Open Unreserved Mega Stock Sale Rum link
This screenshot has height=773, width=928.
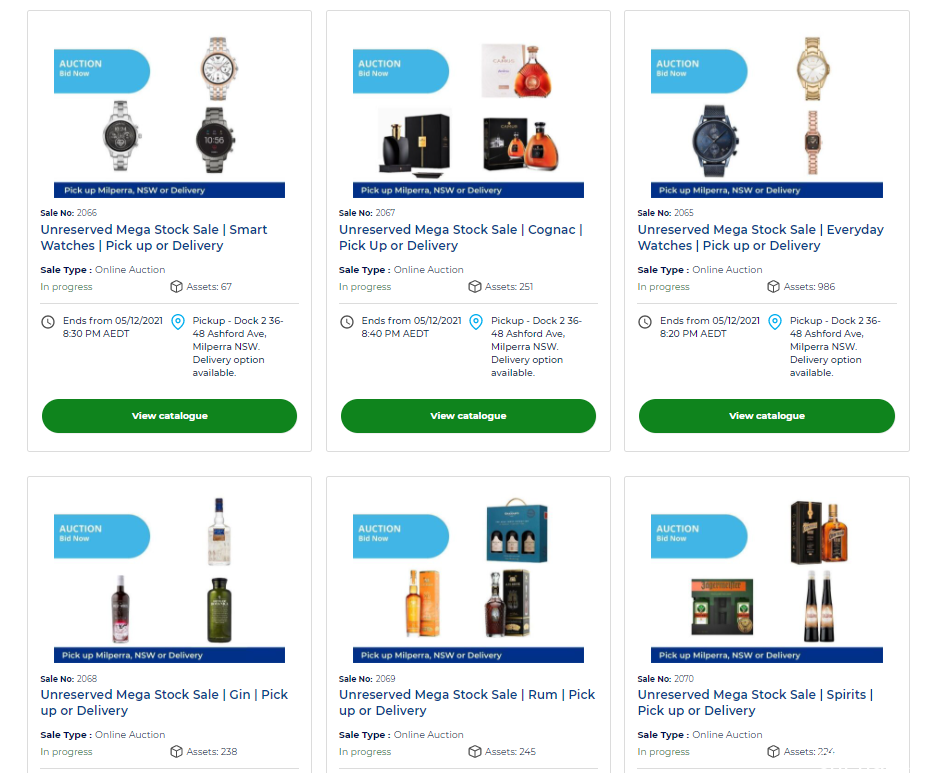pyautogui.click(x=467, y=702)
